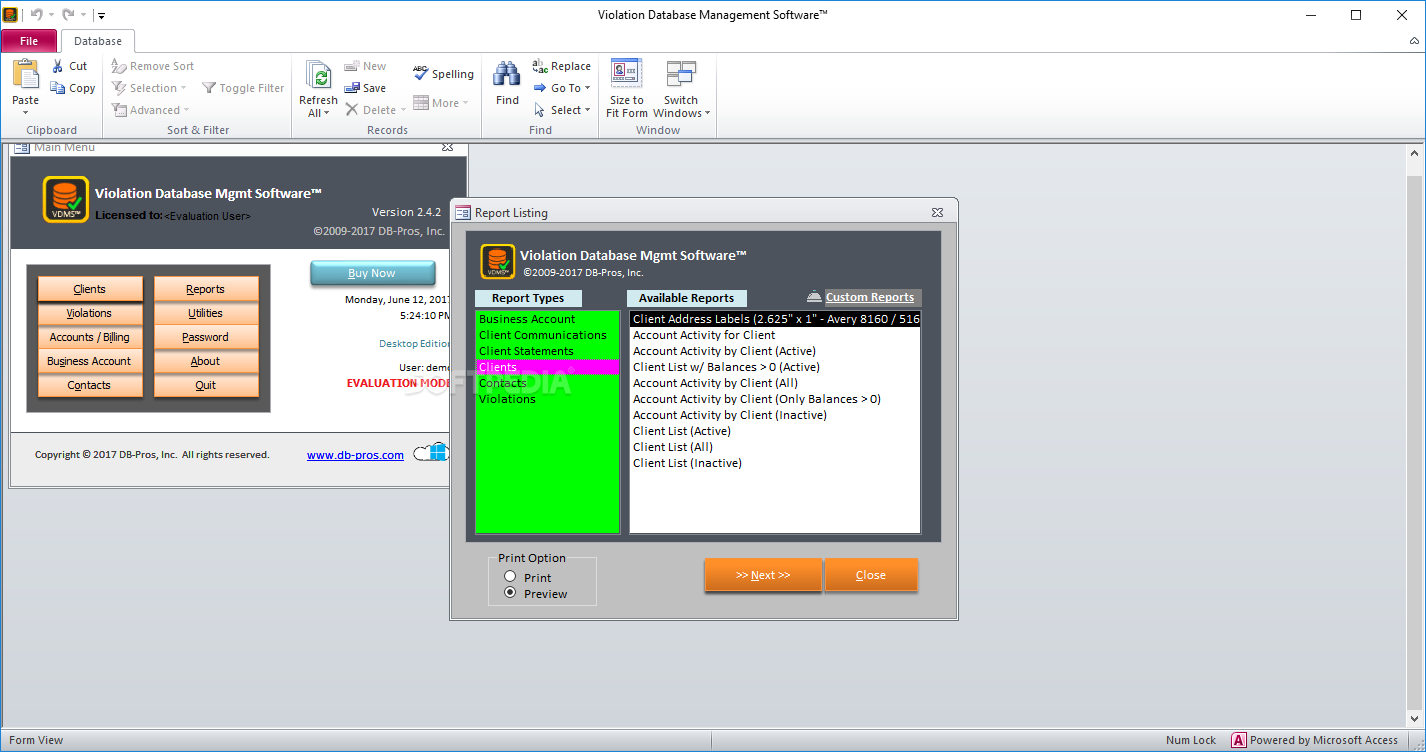Open the File tab

29,41
